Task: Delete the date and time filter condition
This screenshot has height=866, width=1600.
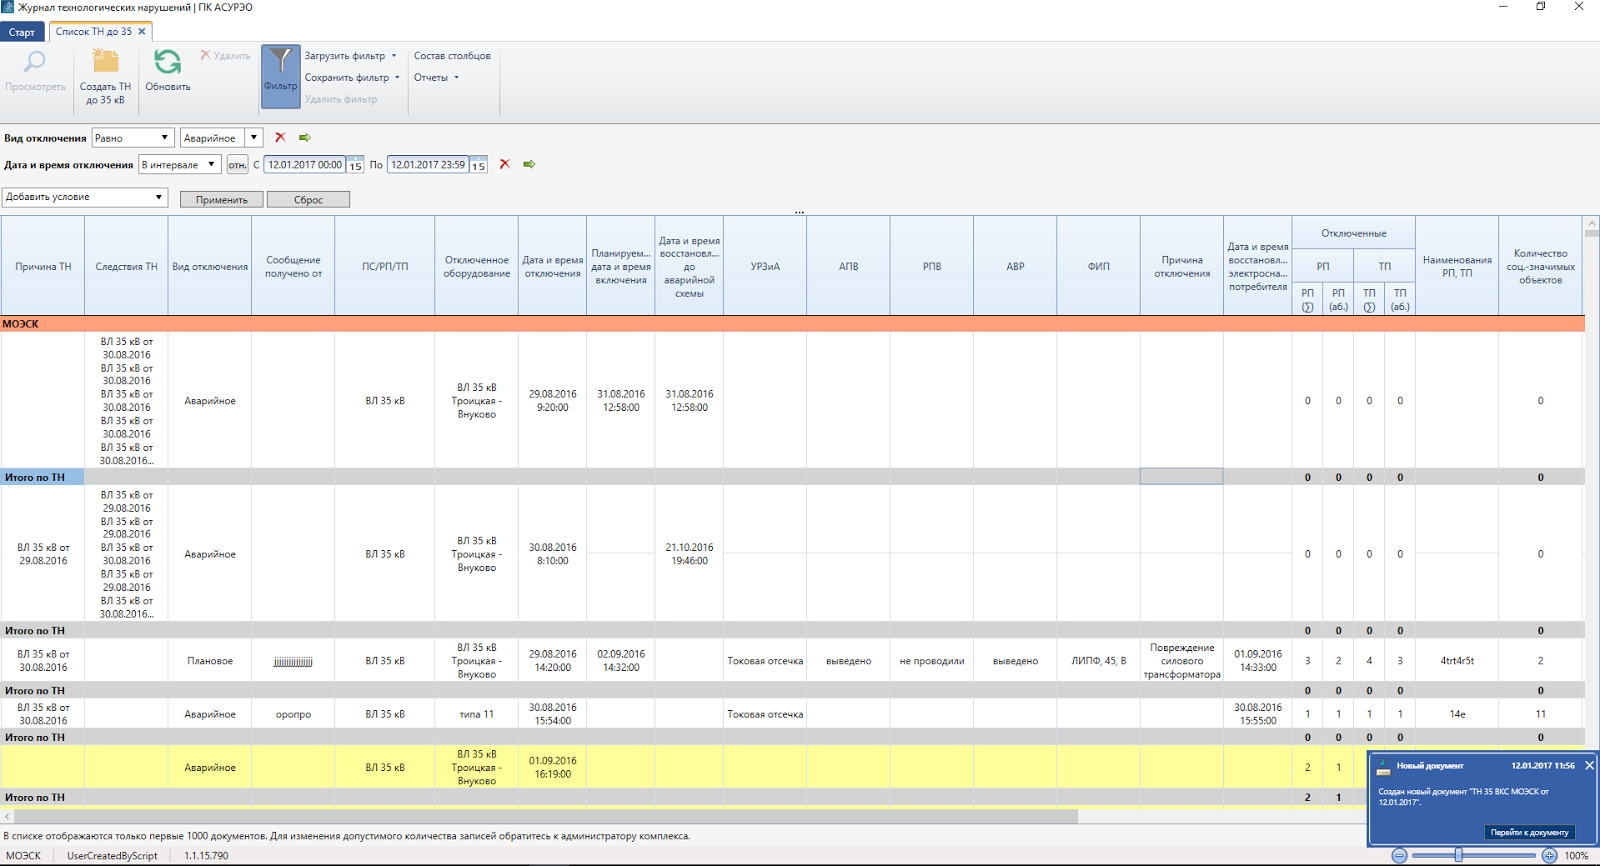Action: coord(505,165)
